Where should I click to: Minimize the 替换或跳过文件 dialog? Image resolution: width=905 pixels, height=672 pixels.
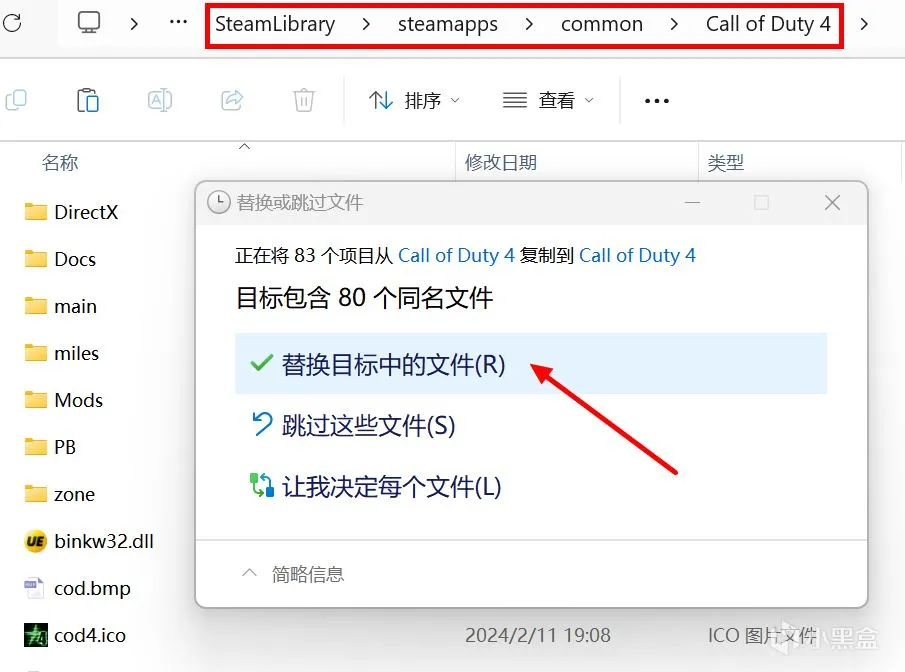click(x=693, y=203)
